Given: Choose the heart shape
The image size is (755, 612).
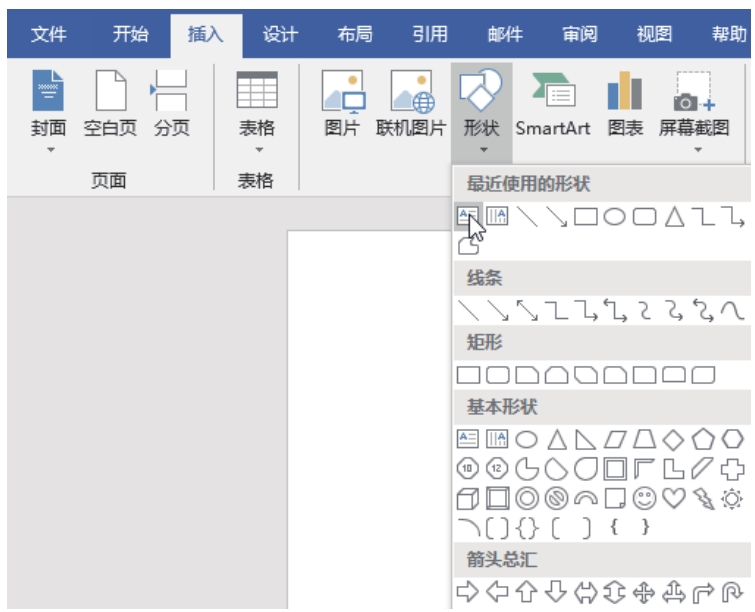Looking at the screenshot, I should click(x=674, y=498).
